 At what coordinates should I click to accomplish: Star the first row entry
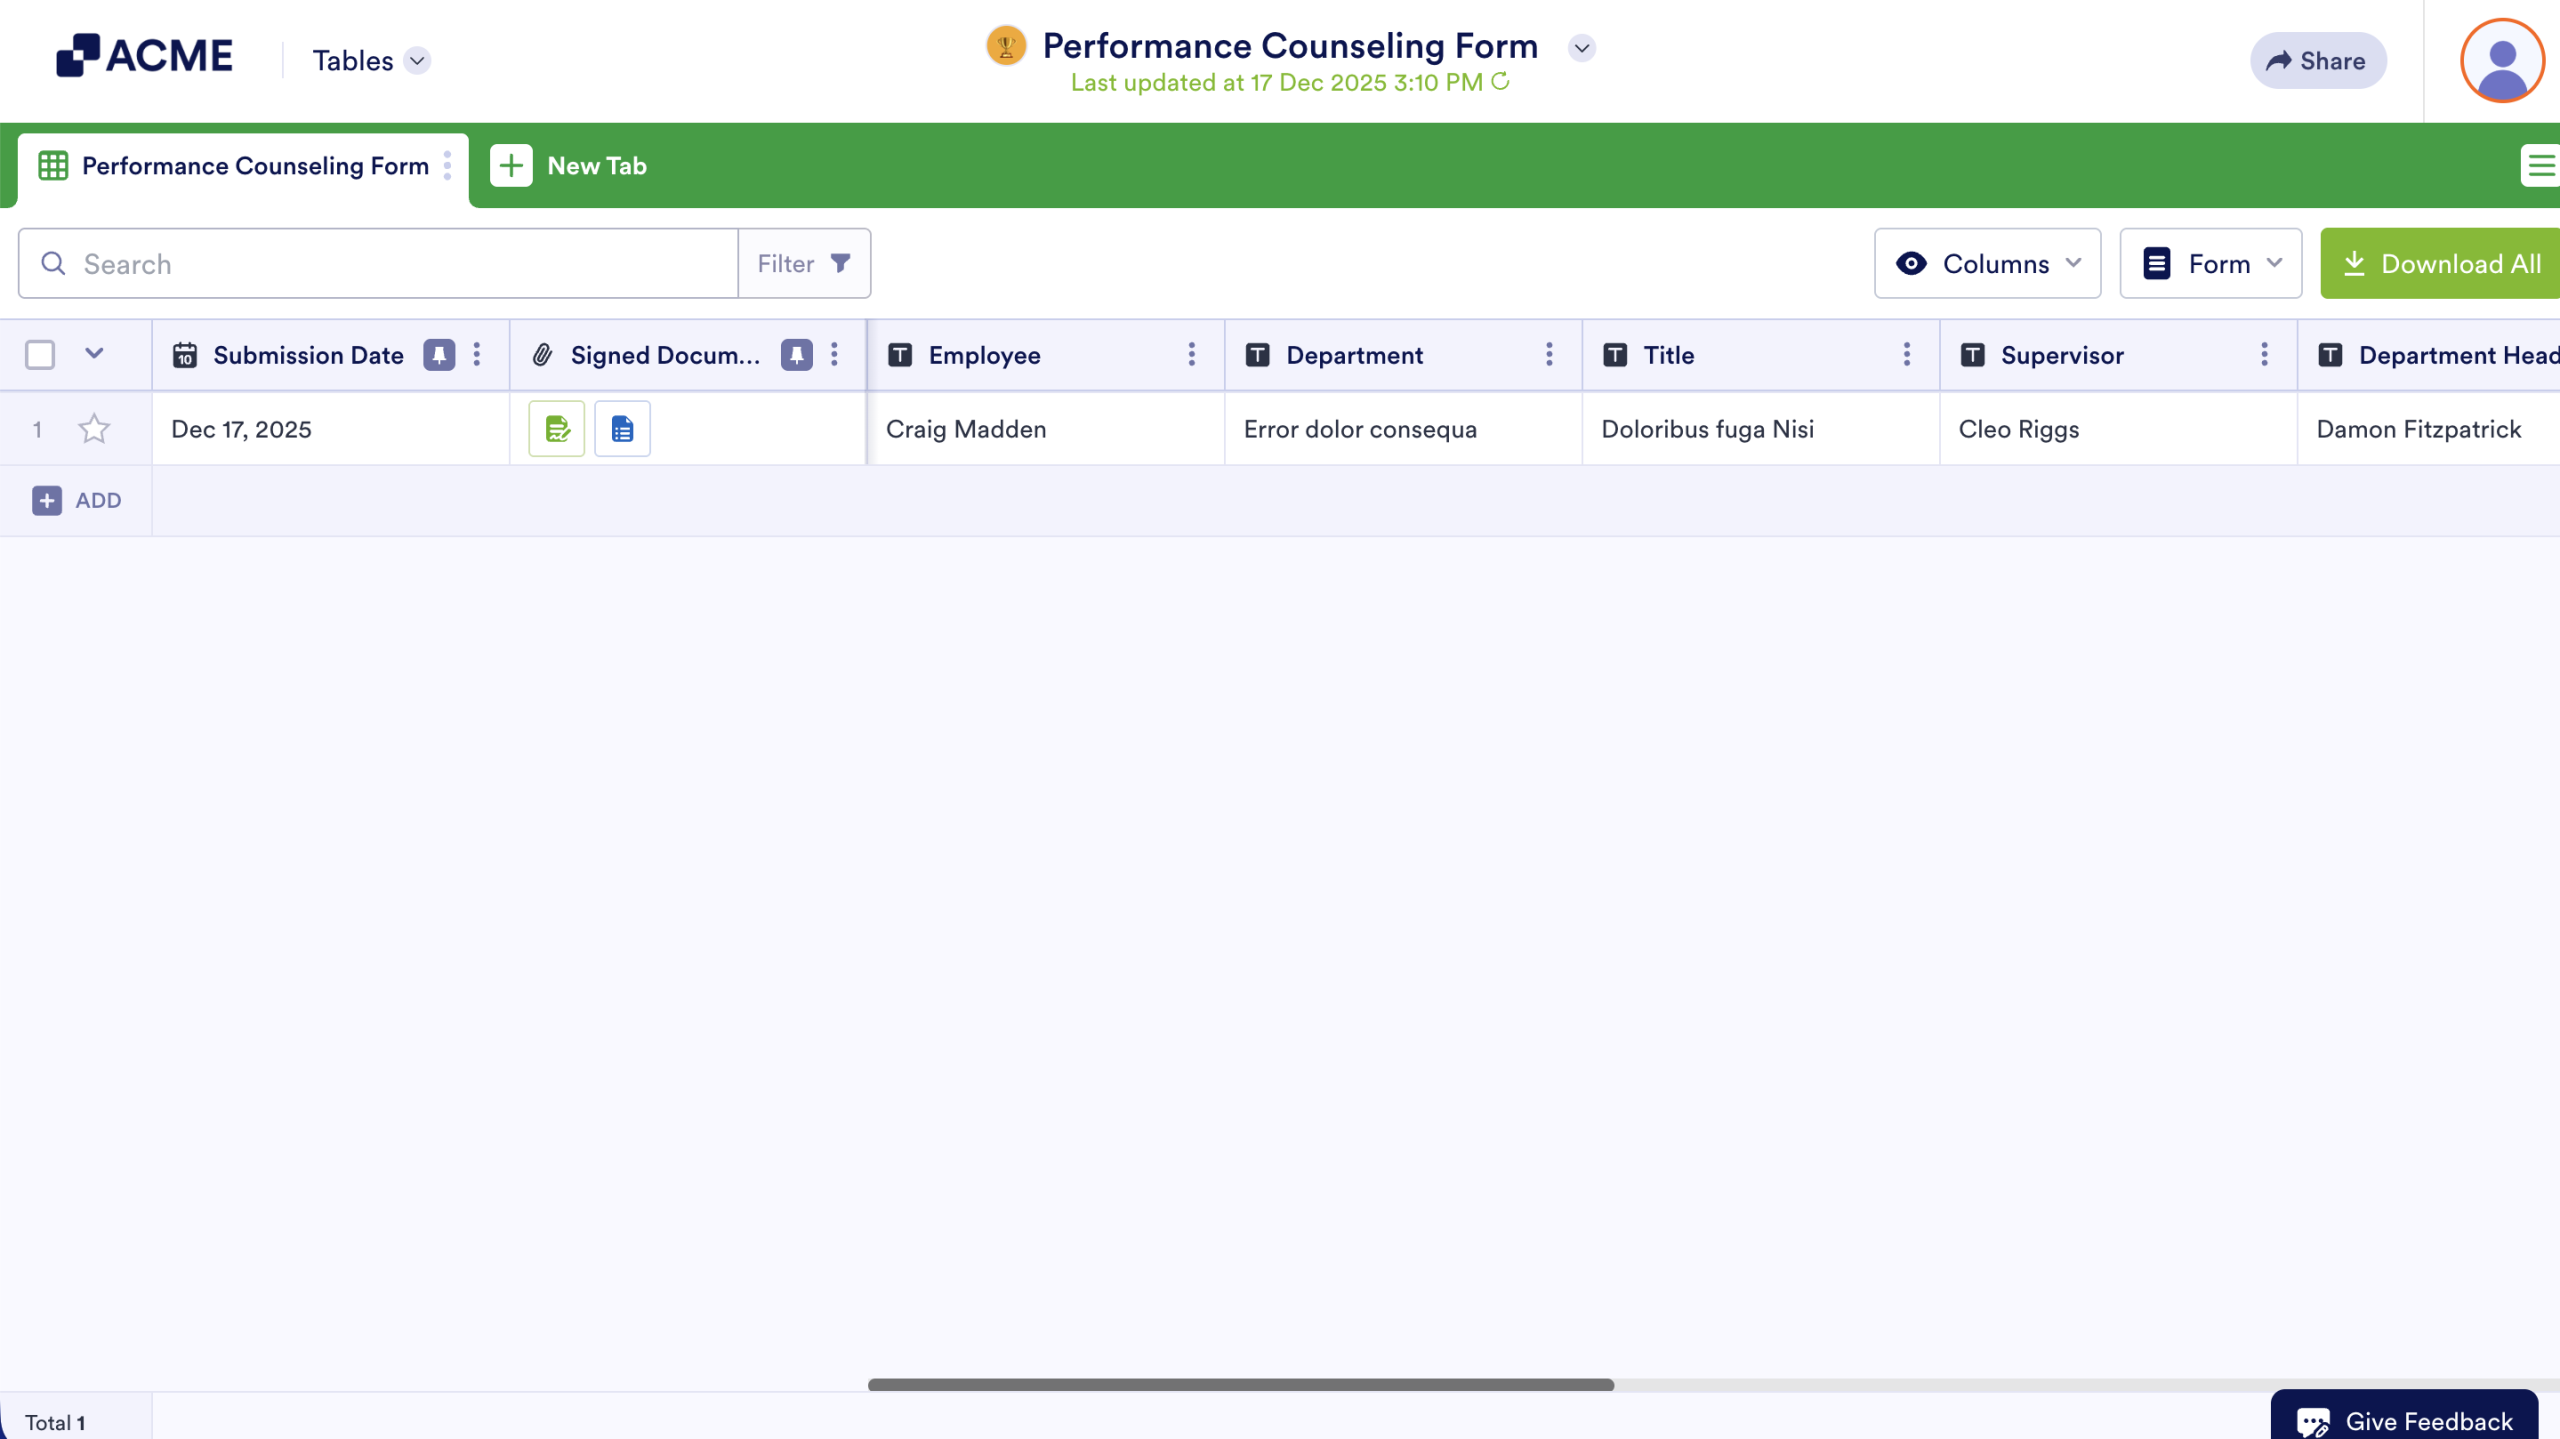click(94, 429)
